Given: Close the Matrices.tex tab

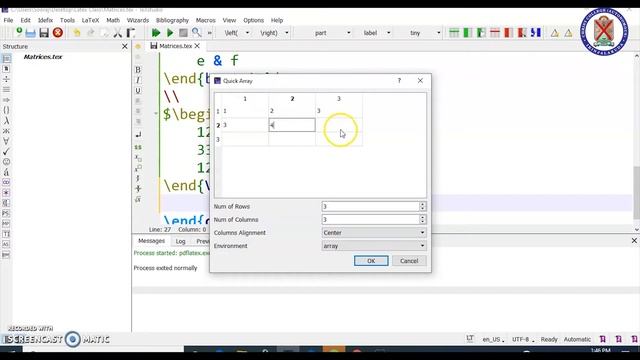Looking at the screenshot, I should pyautogui.click(x=197, y=46).
